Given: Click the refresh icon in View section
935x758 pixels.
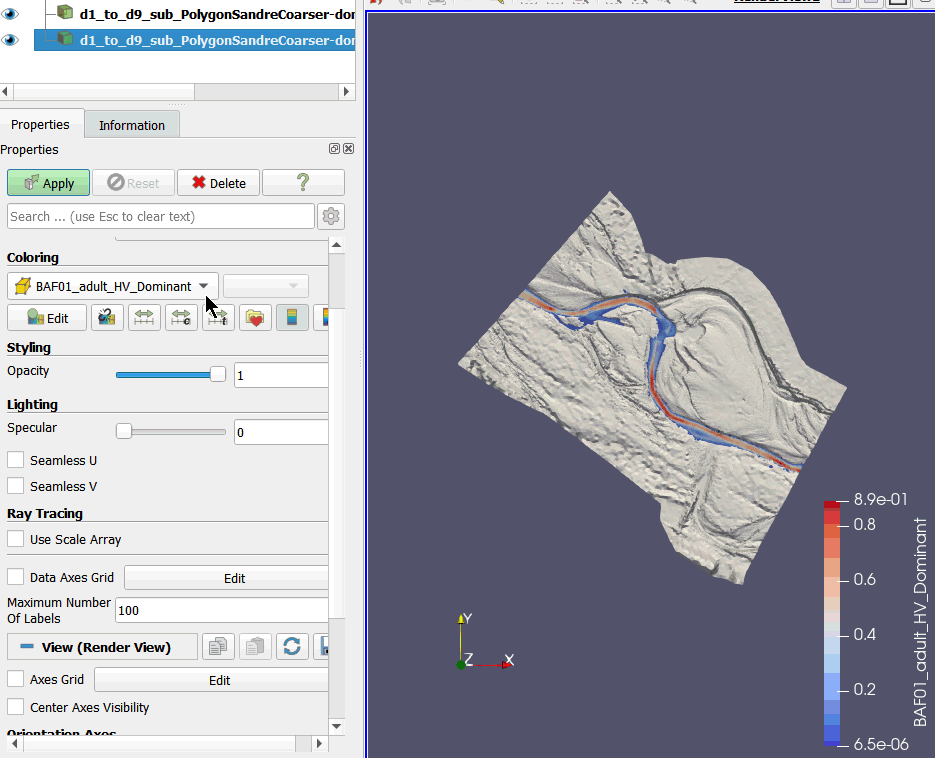Looking at the screenshot, I should click(292, 647).
